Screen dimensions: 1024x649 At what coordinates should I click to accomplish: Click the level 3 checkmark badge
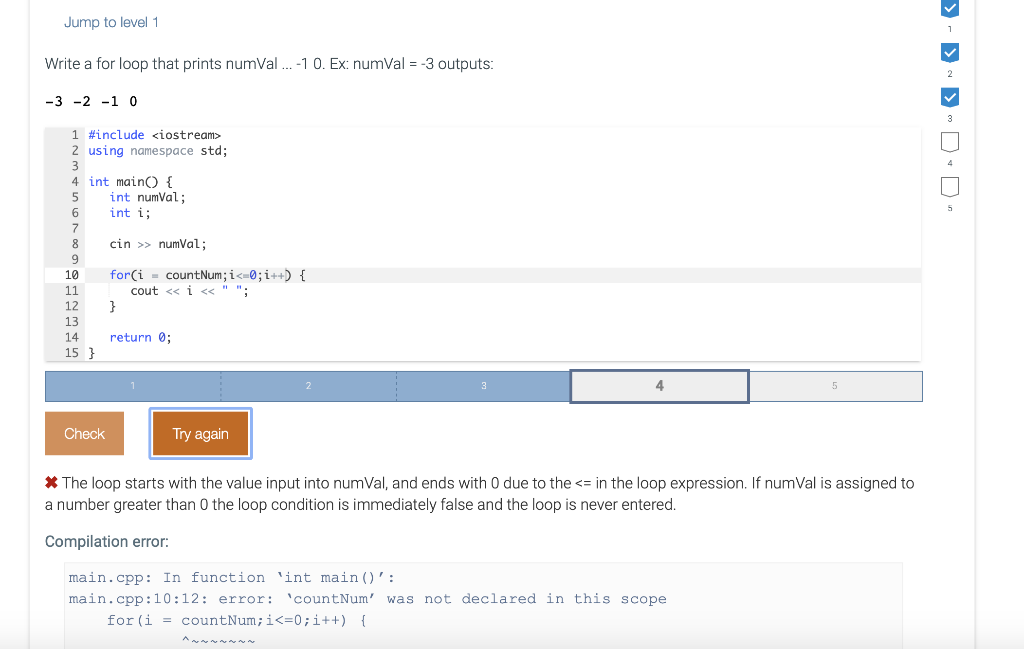pyautogui.click(x=950, y=96)
